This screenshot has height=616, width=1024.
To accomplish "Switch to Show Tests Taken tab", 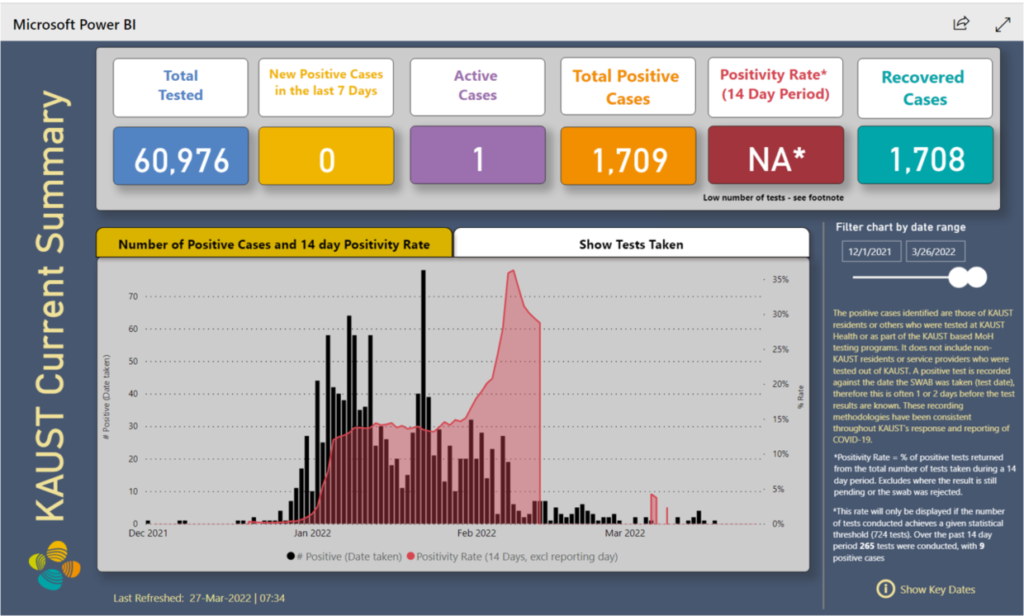I will [631, 243].
